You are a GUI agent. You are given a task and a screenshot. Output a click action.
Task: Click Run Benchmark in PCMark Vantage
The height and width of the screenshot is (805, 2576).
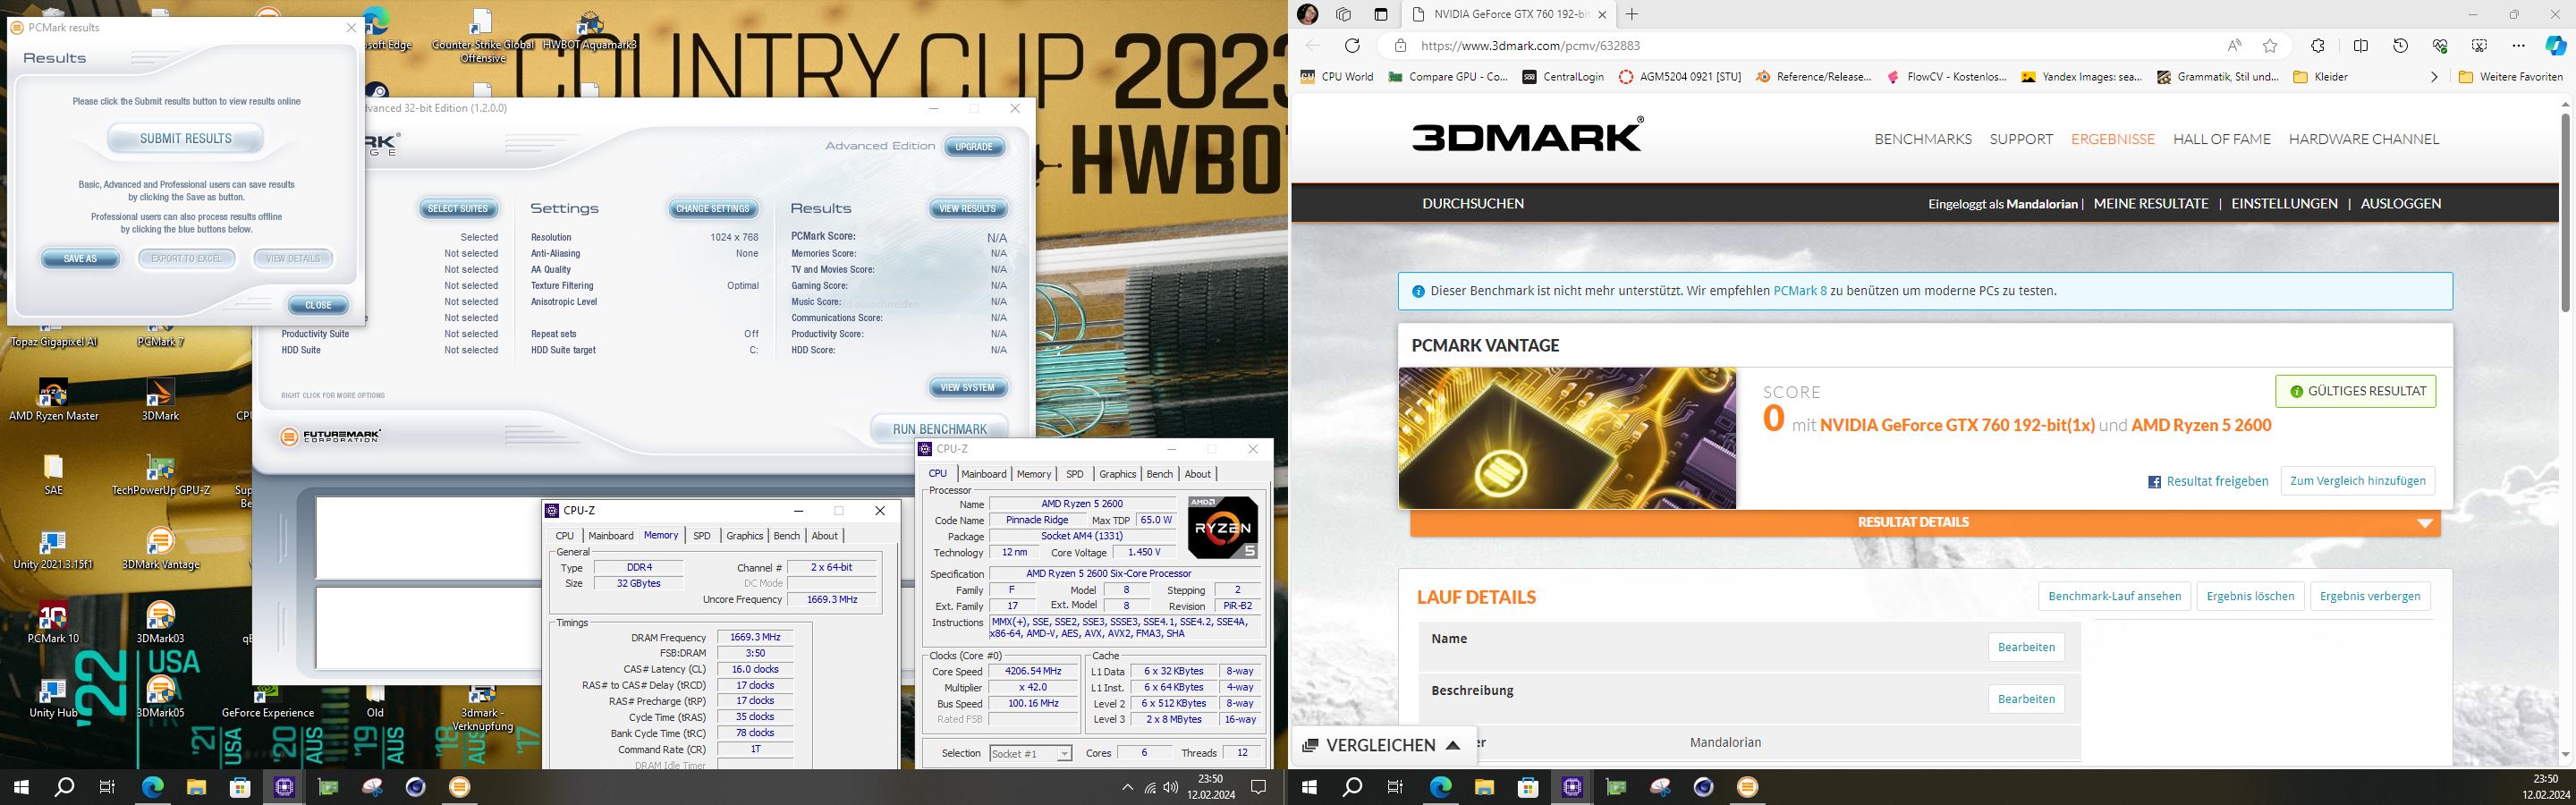939,429
